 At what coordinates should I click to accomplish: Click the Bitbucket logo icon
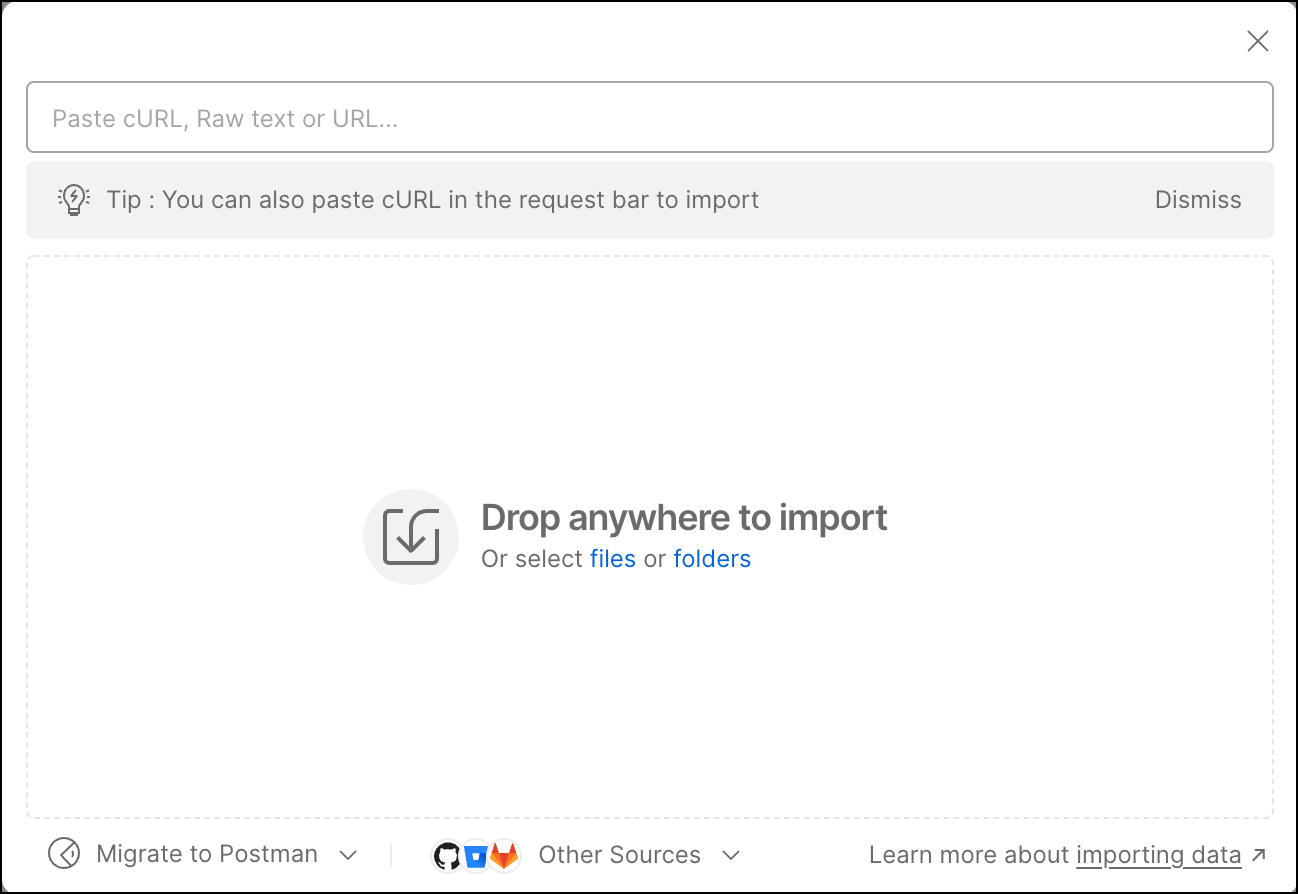tap(476, 856)
